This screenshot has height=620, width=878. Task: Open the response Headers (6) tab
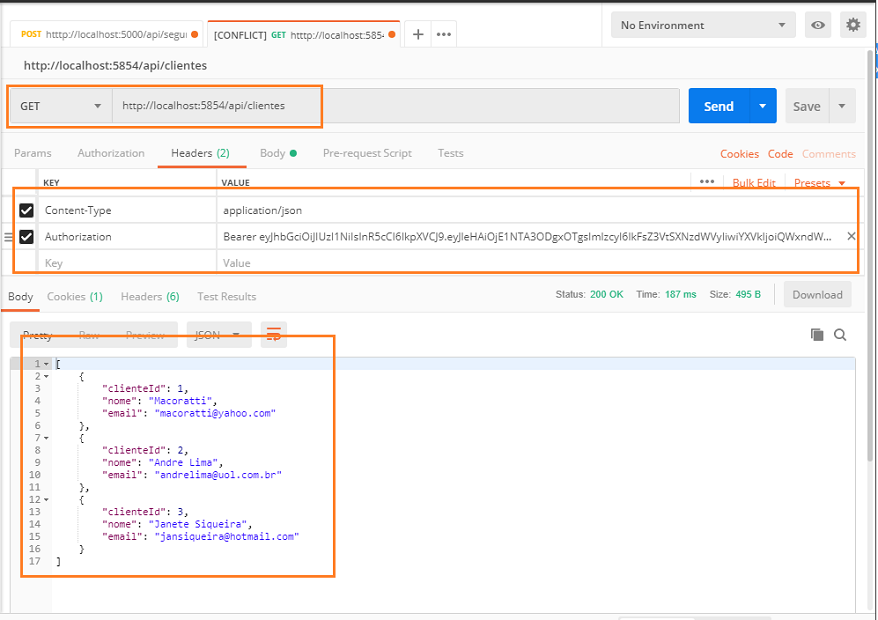click(150, 296)
